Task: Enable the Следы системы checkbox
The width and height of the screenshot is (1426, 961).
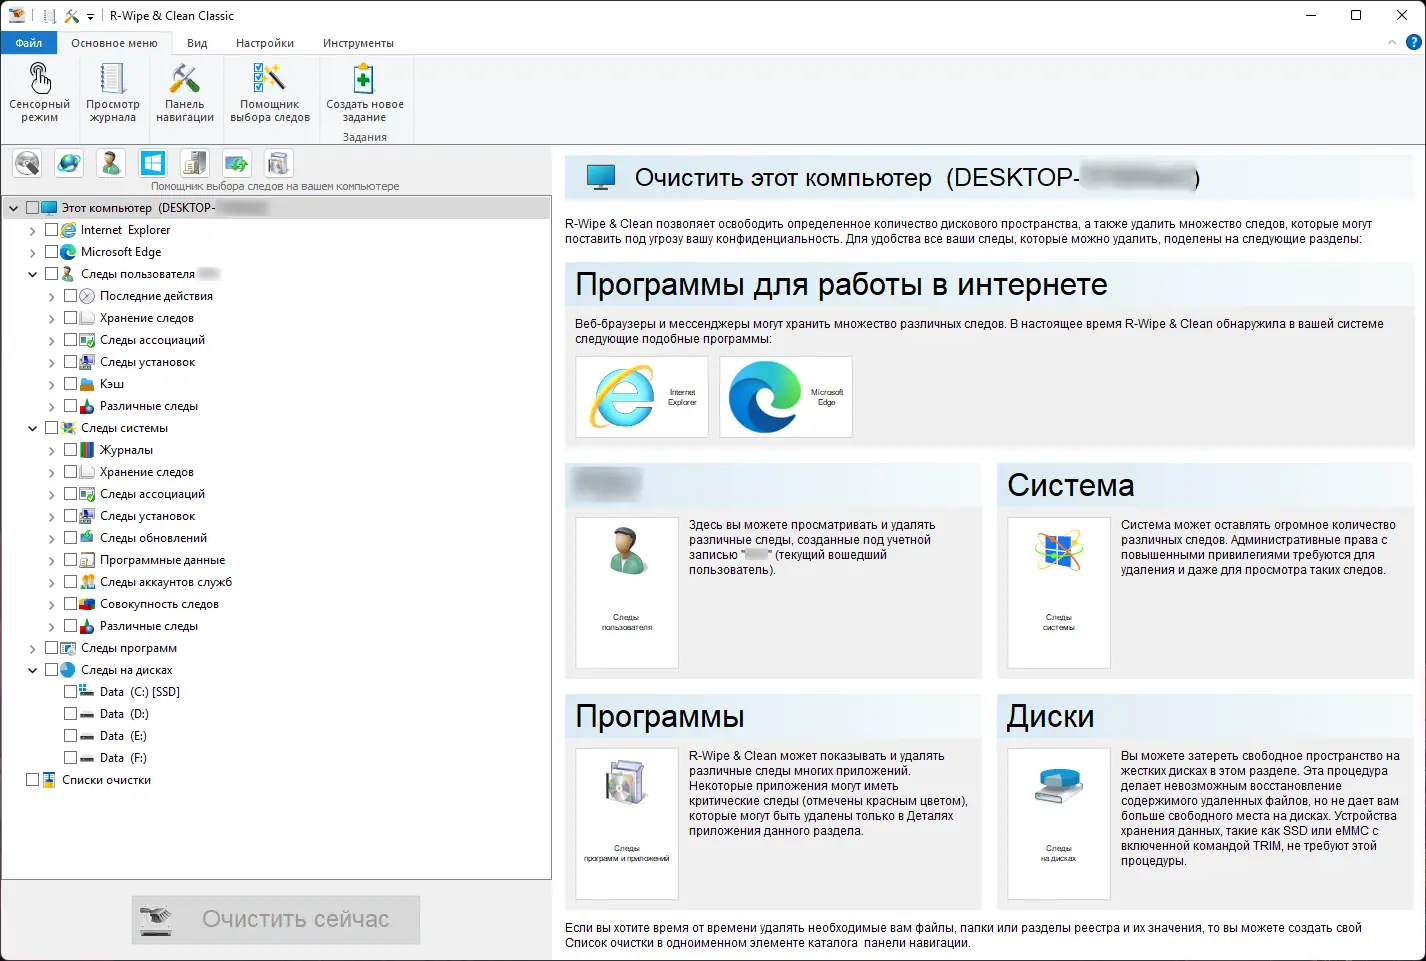Action: click(49, 427)
